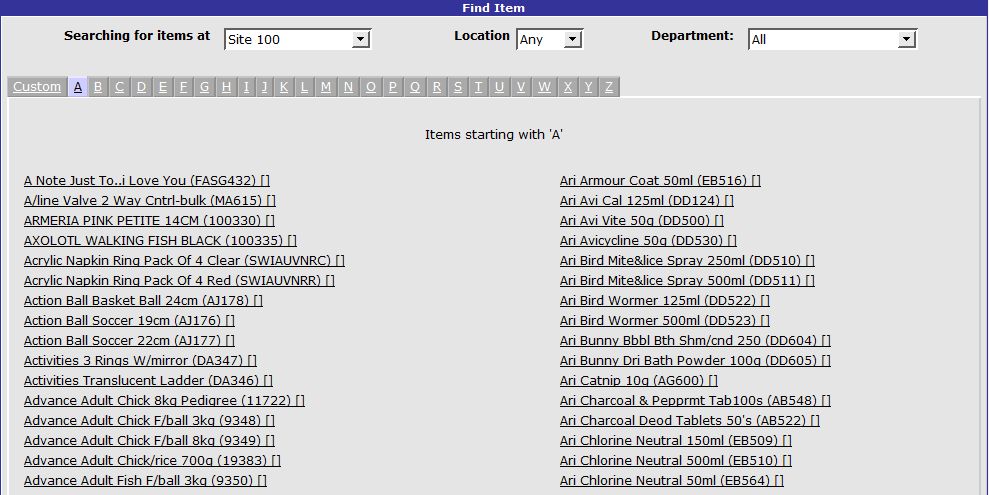Open the Department dropdown set to All
Image resolution: width=989 pixels, height=495 pixels.
(833, 39)
